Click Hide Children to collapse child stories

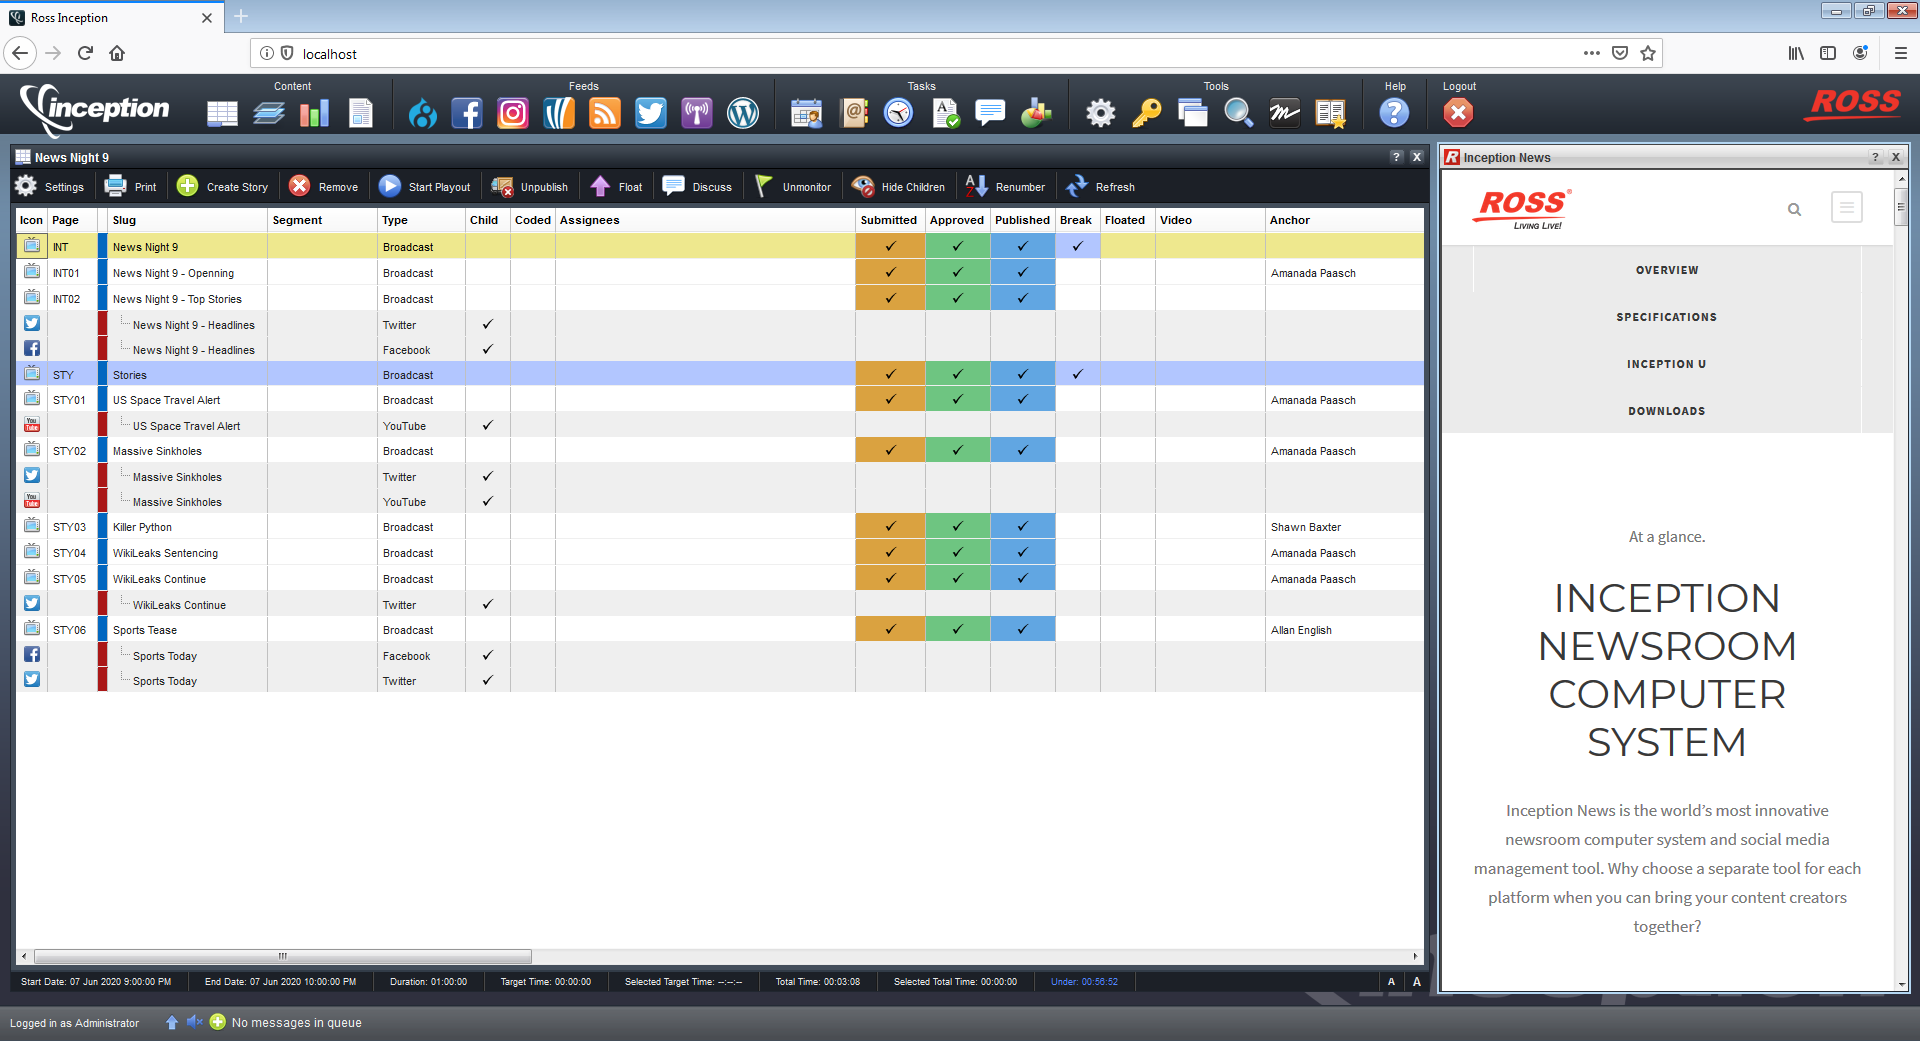[899, 187]
